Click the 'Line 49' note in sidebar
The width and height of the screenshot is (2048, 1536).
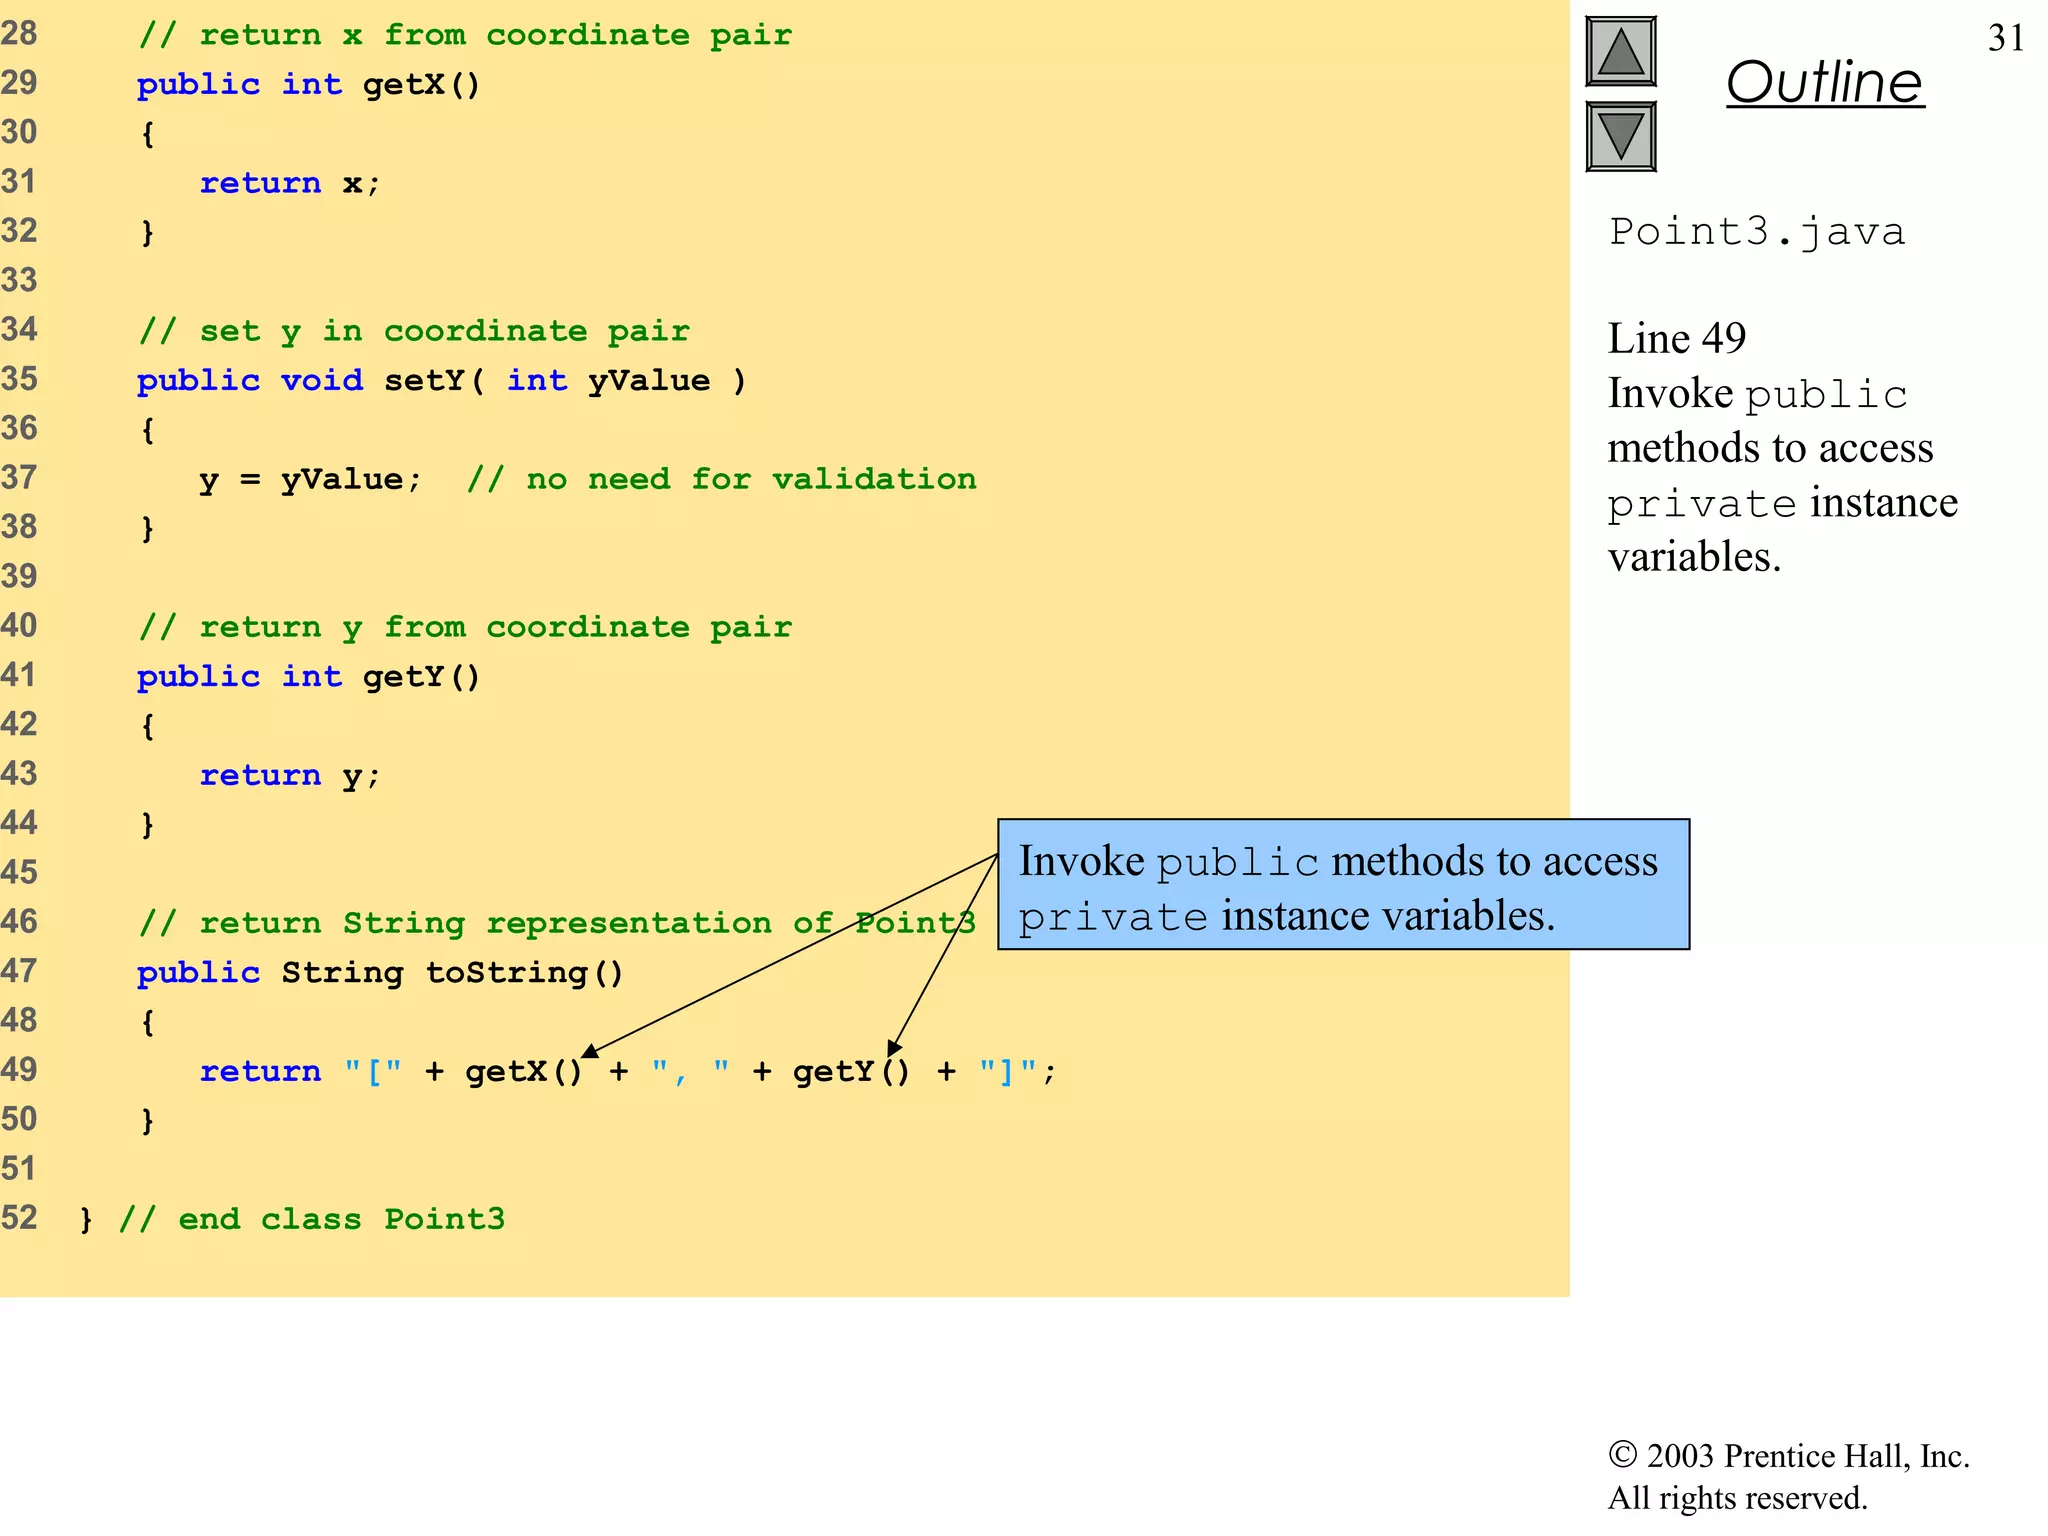tap(1676, 338)
